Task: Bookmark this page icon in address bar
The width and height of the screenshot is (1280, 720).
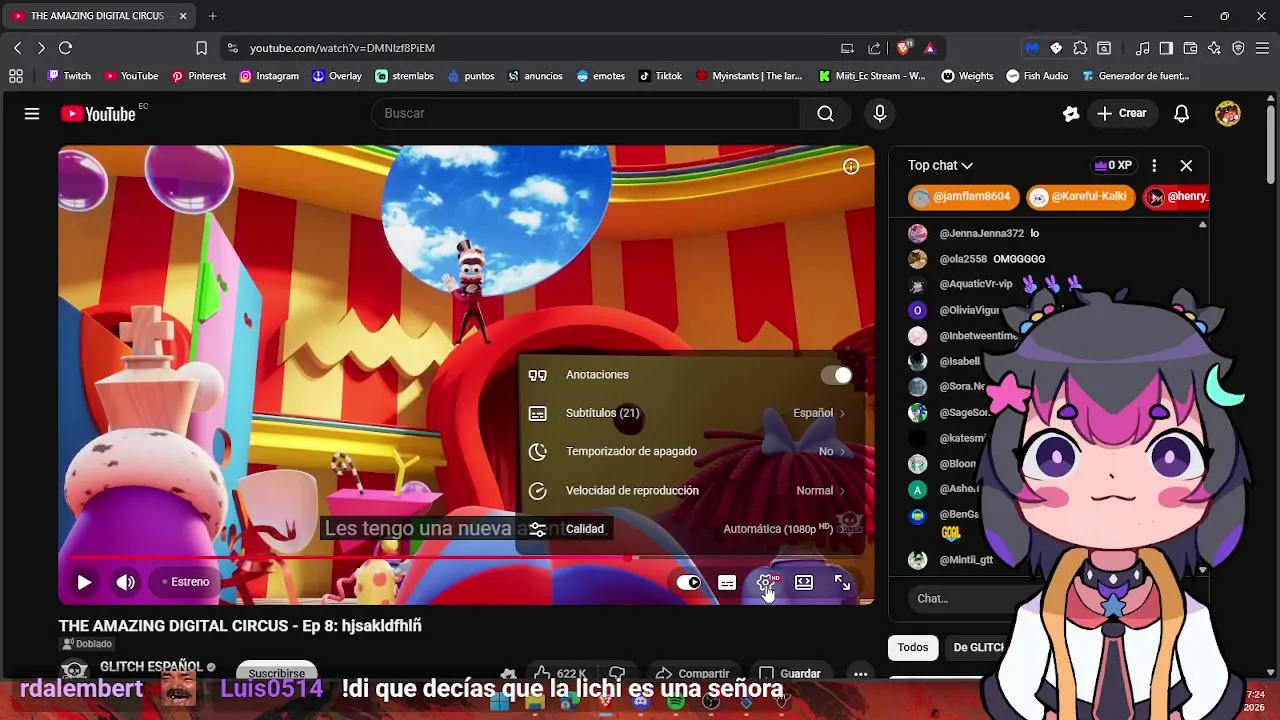Action: point(201,48)
